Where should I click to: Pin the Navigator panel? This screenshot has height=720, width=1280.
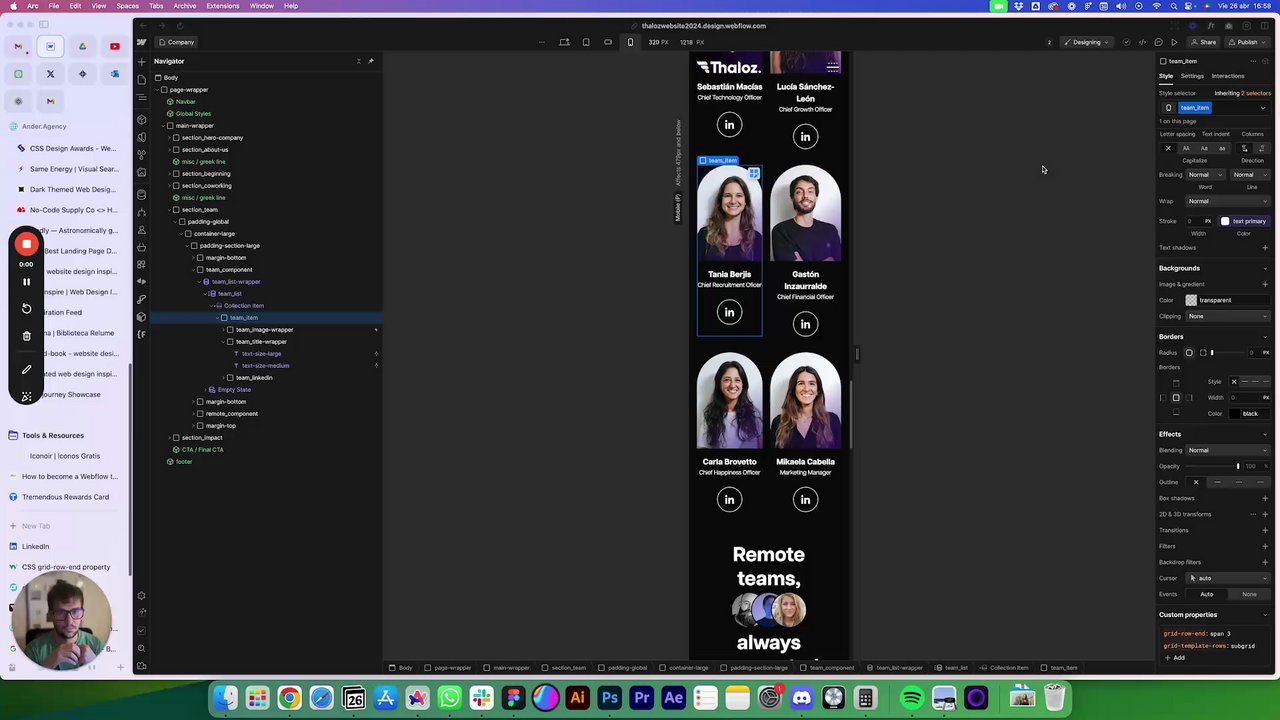click(x=370, y=61)
